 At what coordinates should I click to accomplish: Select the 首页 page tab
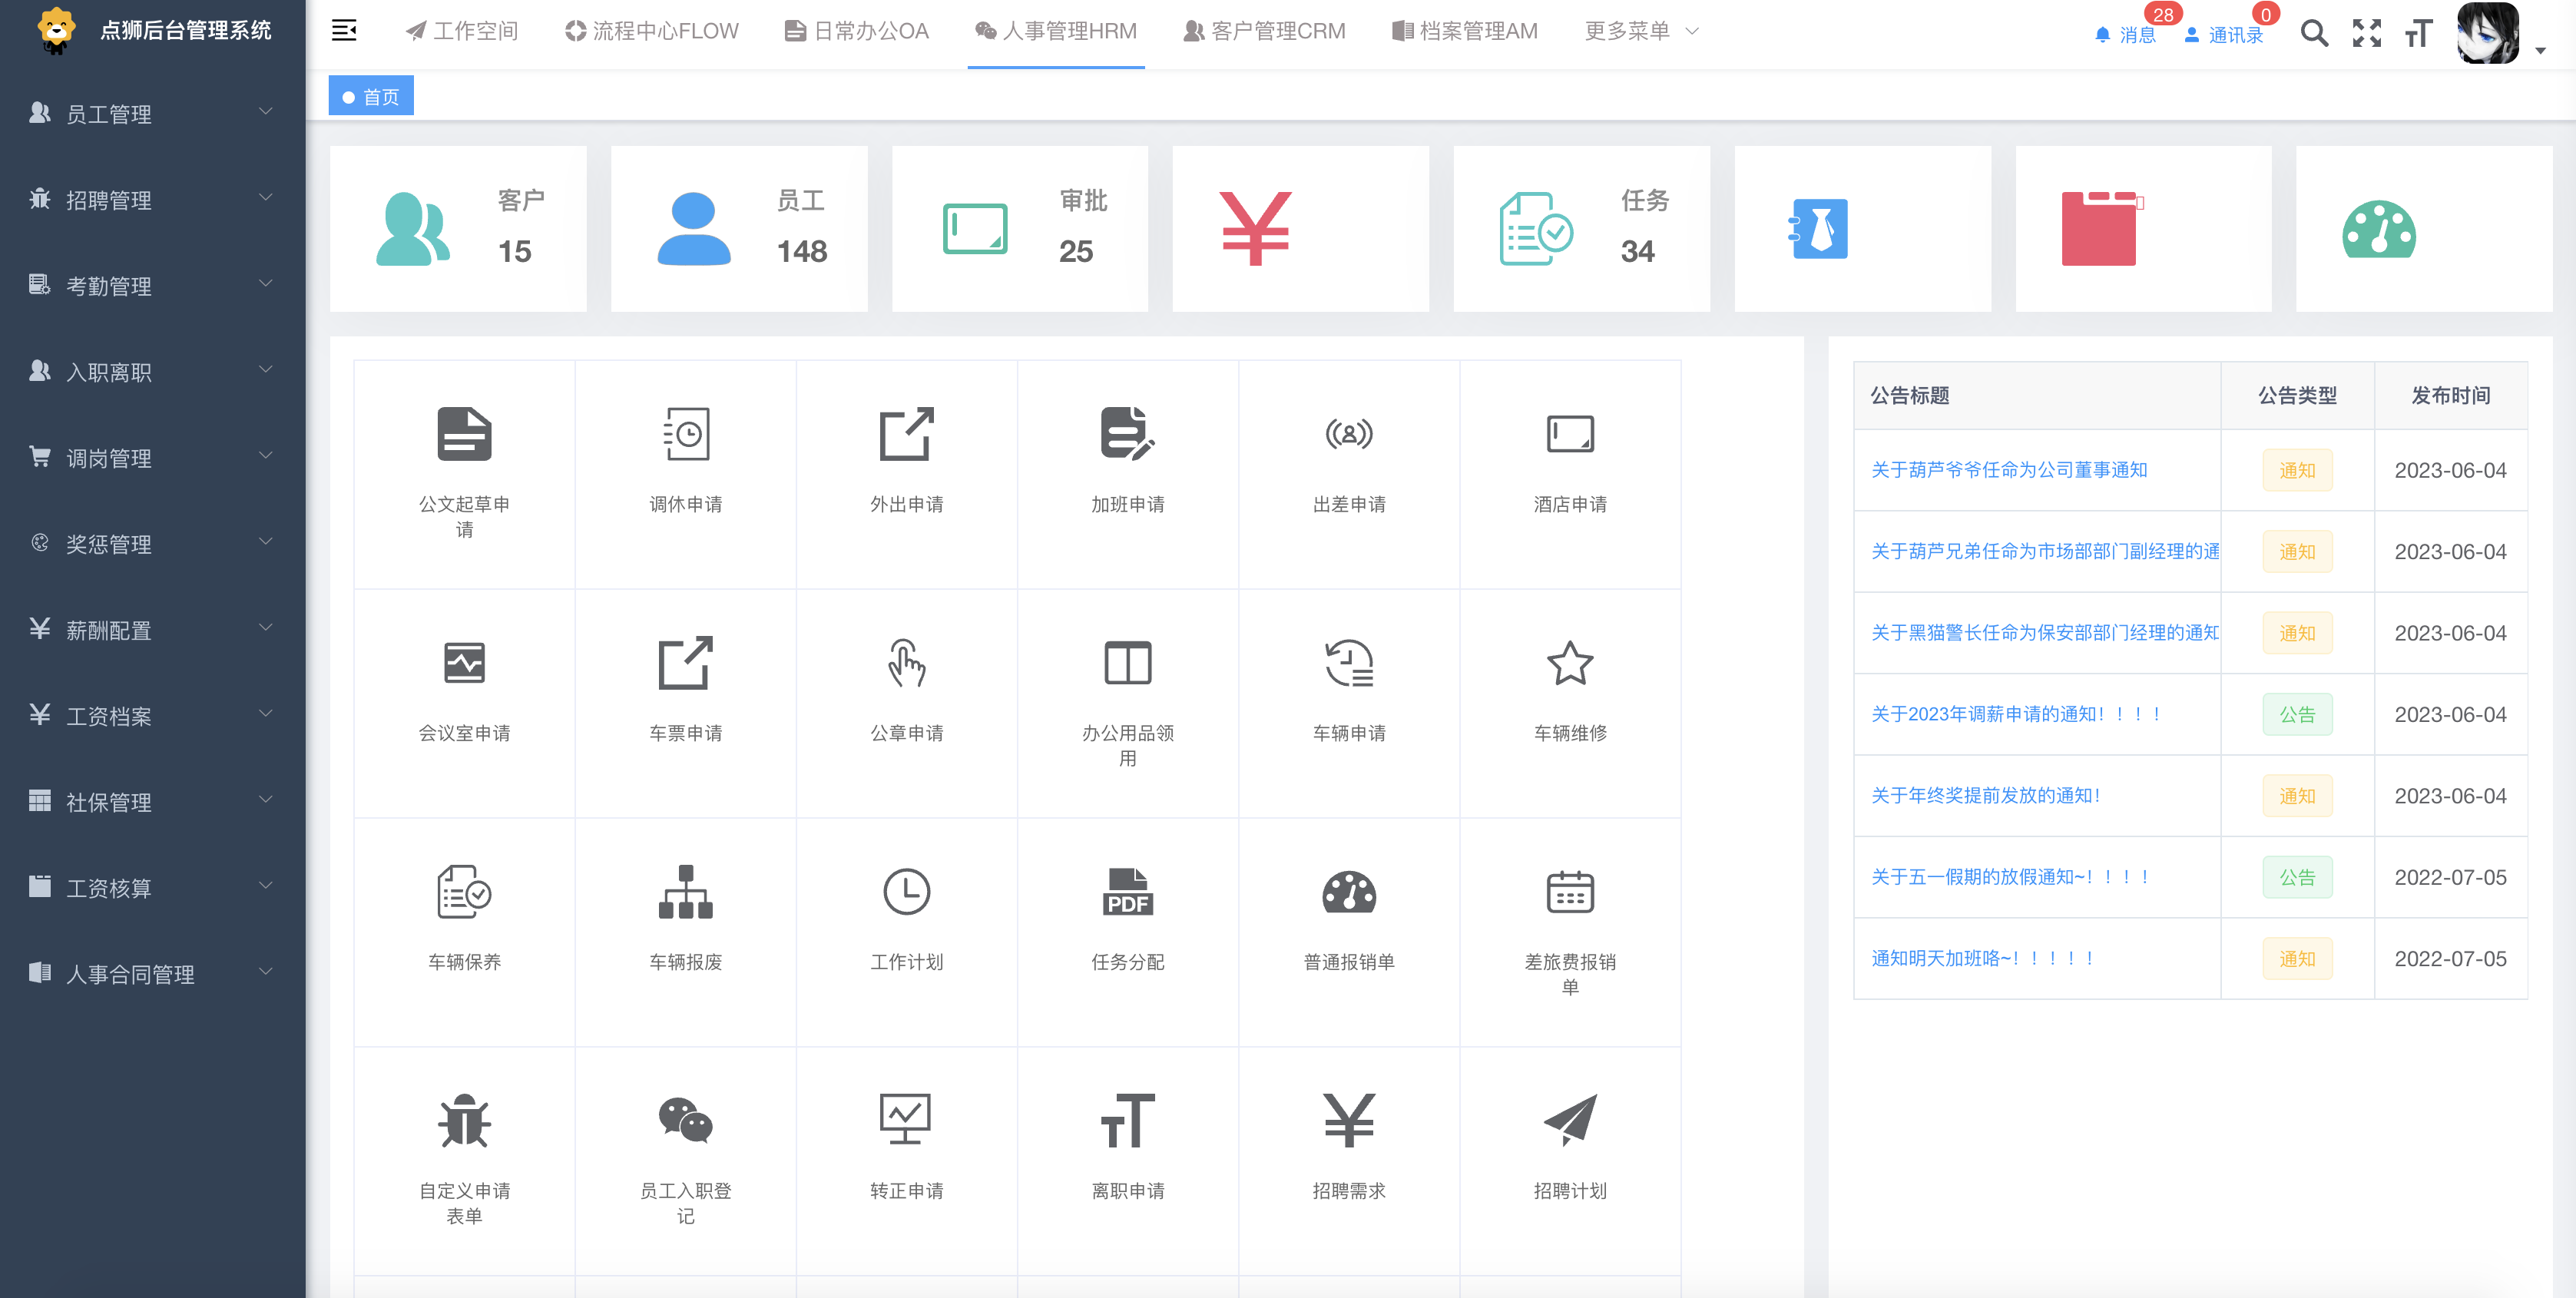[x=371, y=96]
